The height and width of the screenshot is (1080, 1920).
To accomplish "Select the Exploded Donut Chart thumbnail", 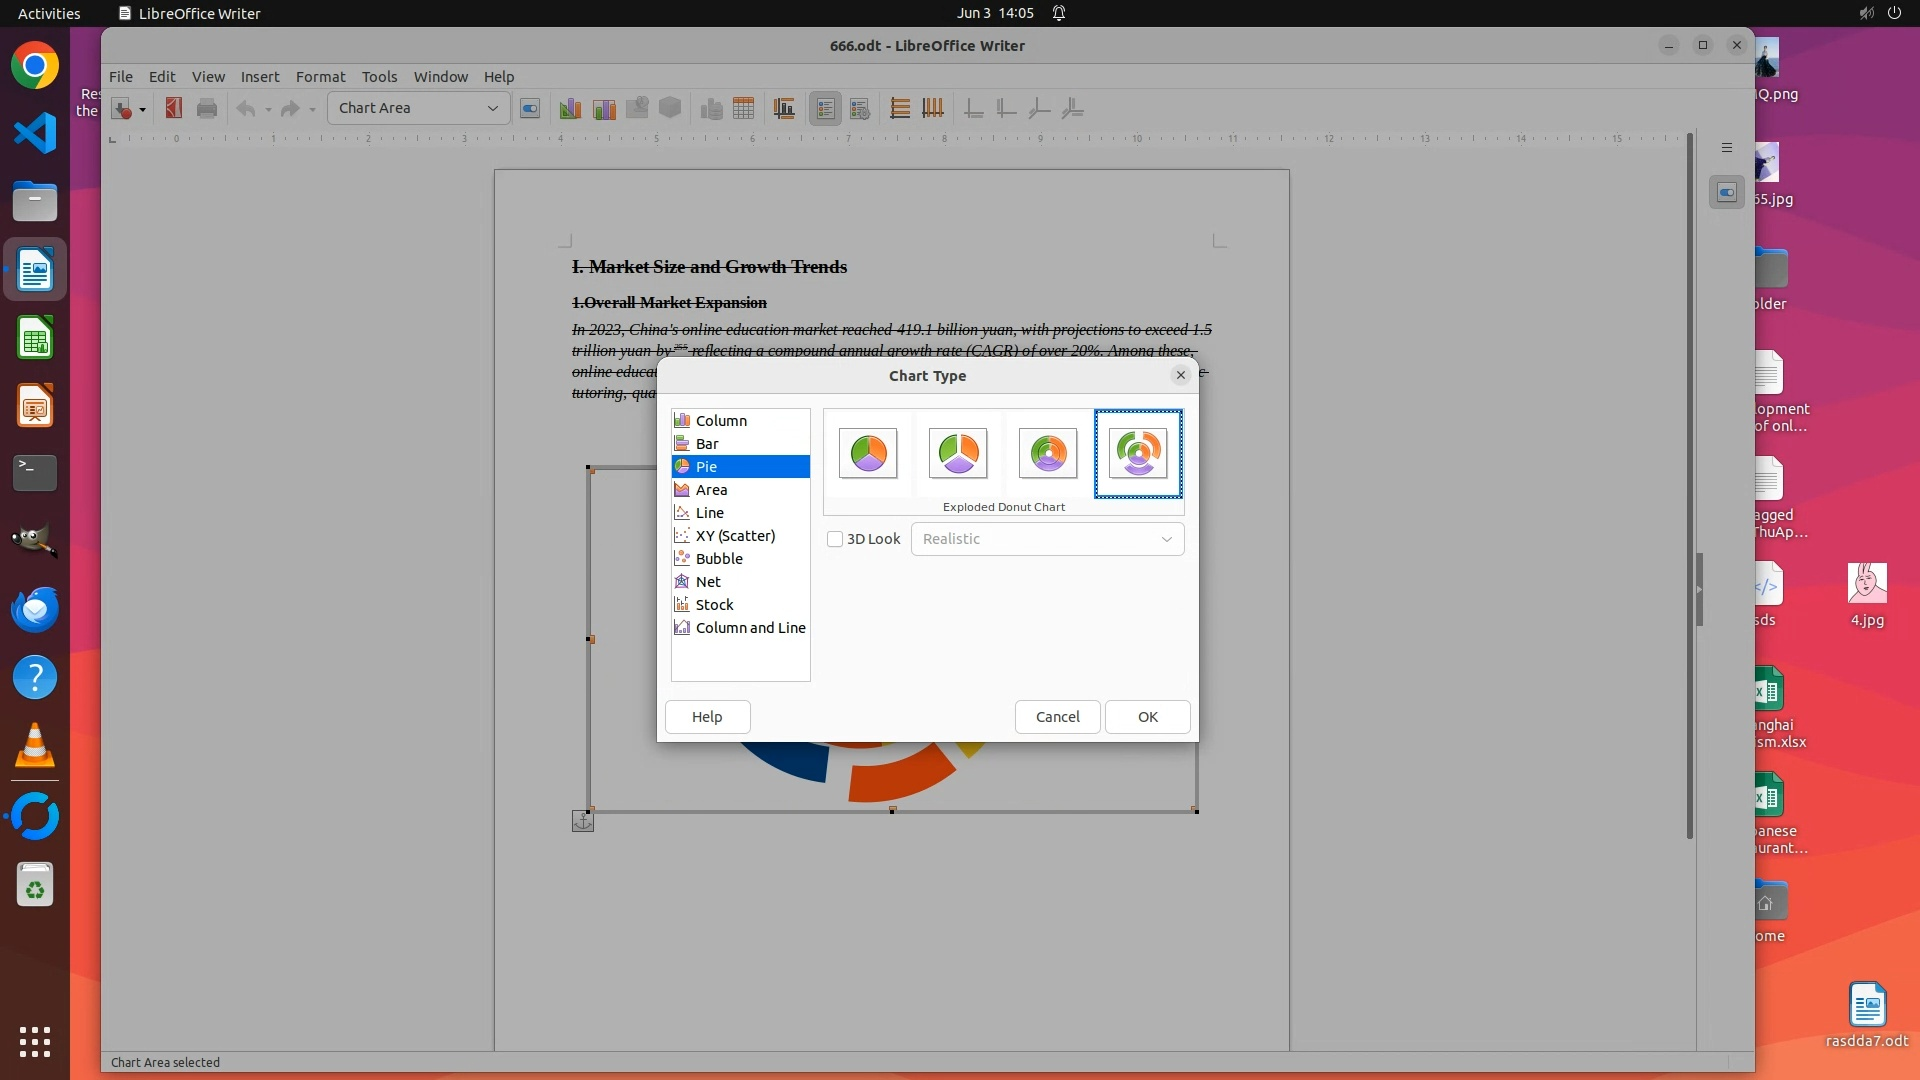I will click(x=1138, y=453).
